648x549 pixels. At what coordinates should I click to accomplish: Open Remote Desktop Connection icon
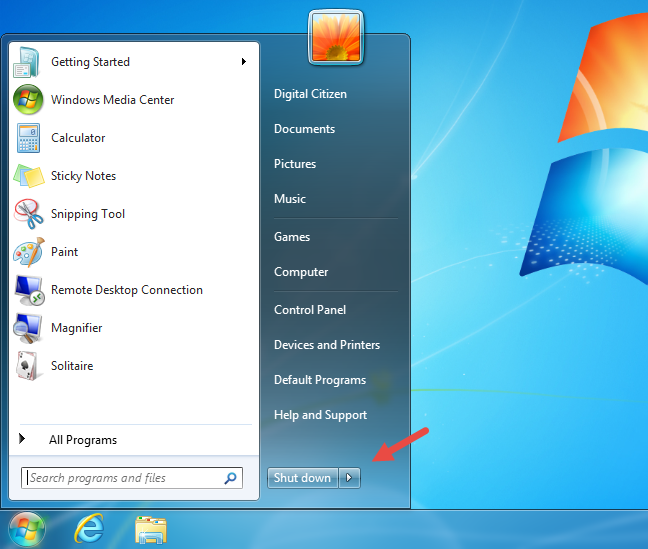(29, 290)
